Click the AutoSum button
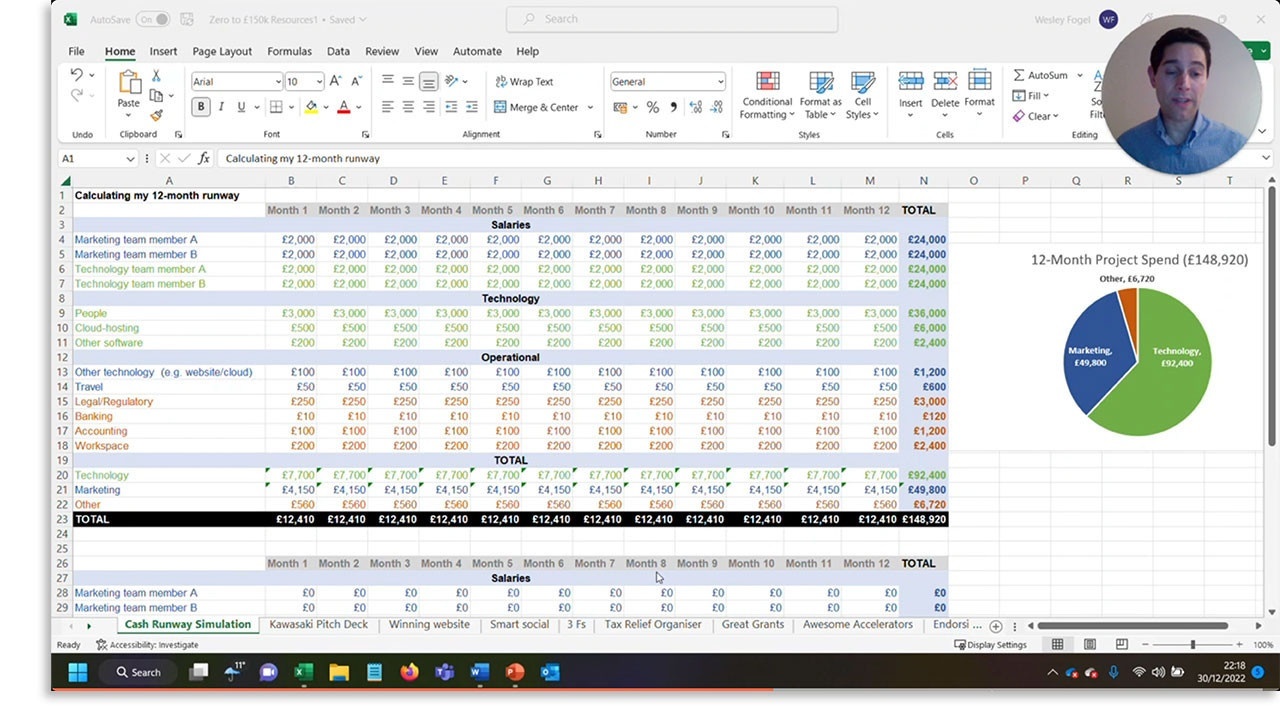The image size is (1280, 720). [1040, 75]
